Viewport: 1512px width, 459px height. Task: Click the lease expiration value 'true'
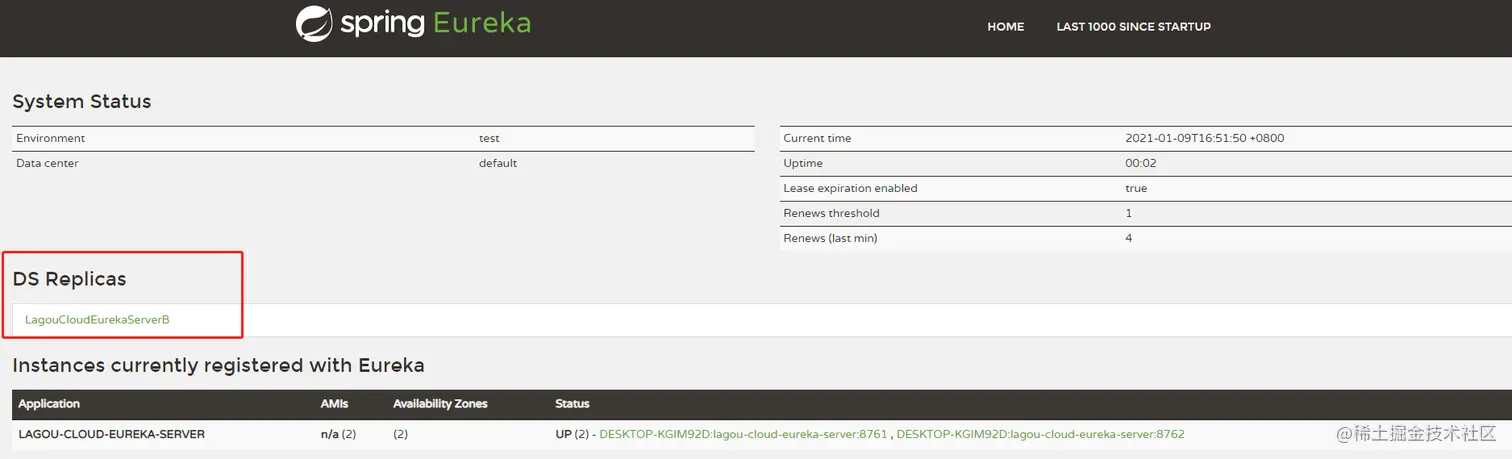[1136, 188]
